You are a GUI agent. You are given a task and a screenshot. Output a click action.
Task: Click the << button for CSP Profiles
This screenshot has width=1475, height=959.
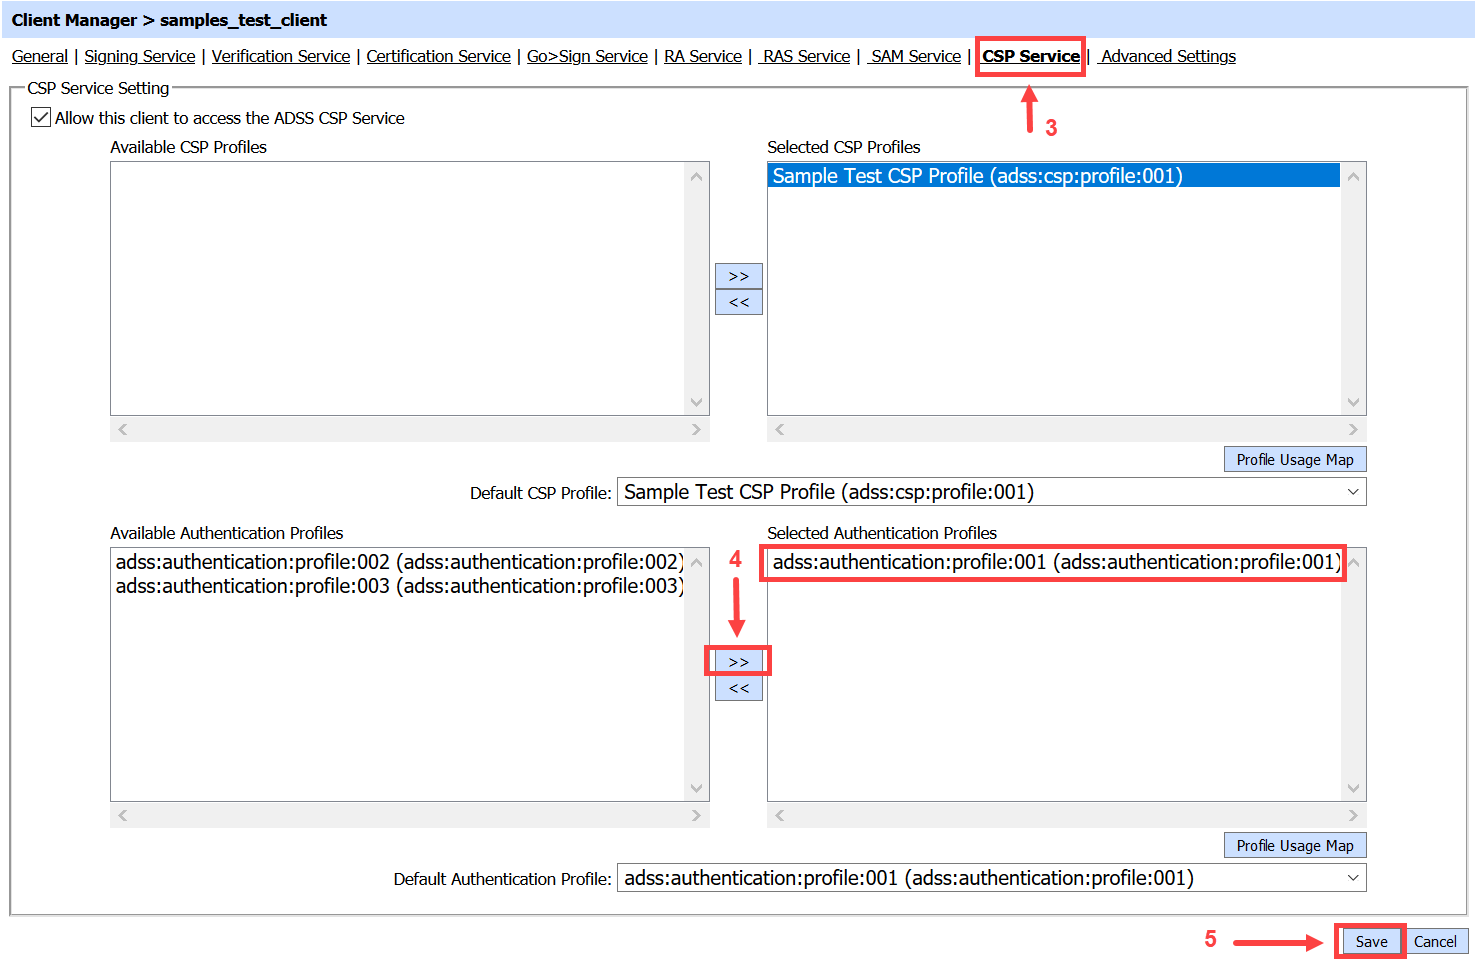(738, 302)
